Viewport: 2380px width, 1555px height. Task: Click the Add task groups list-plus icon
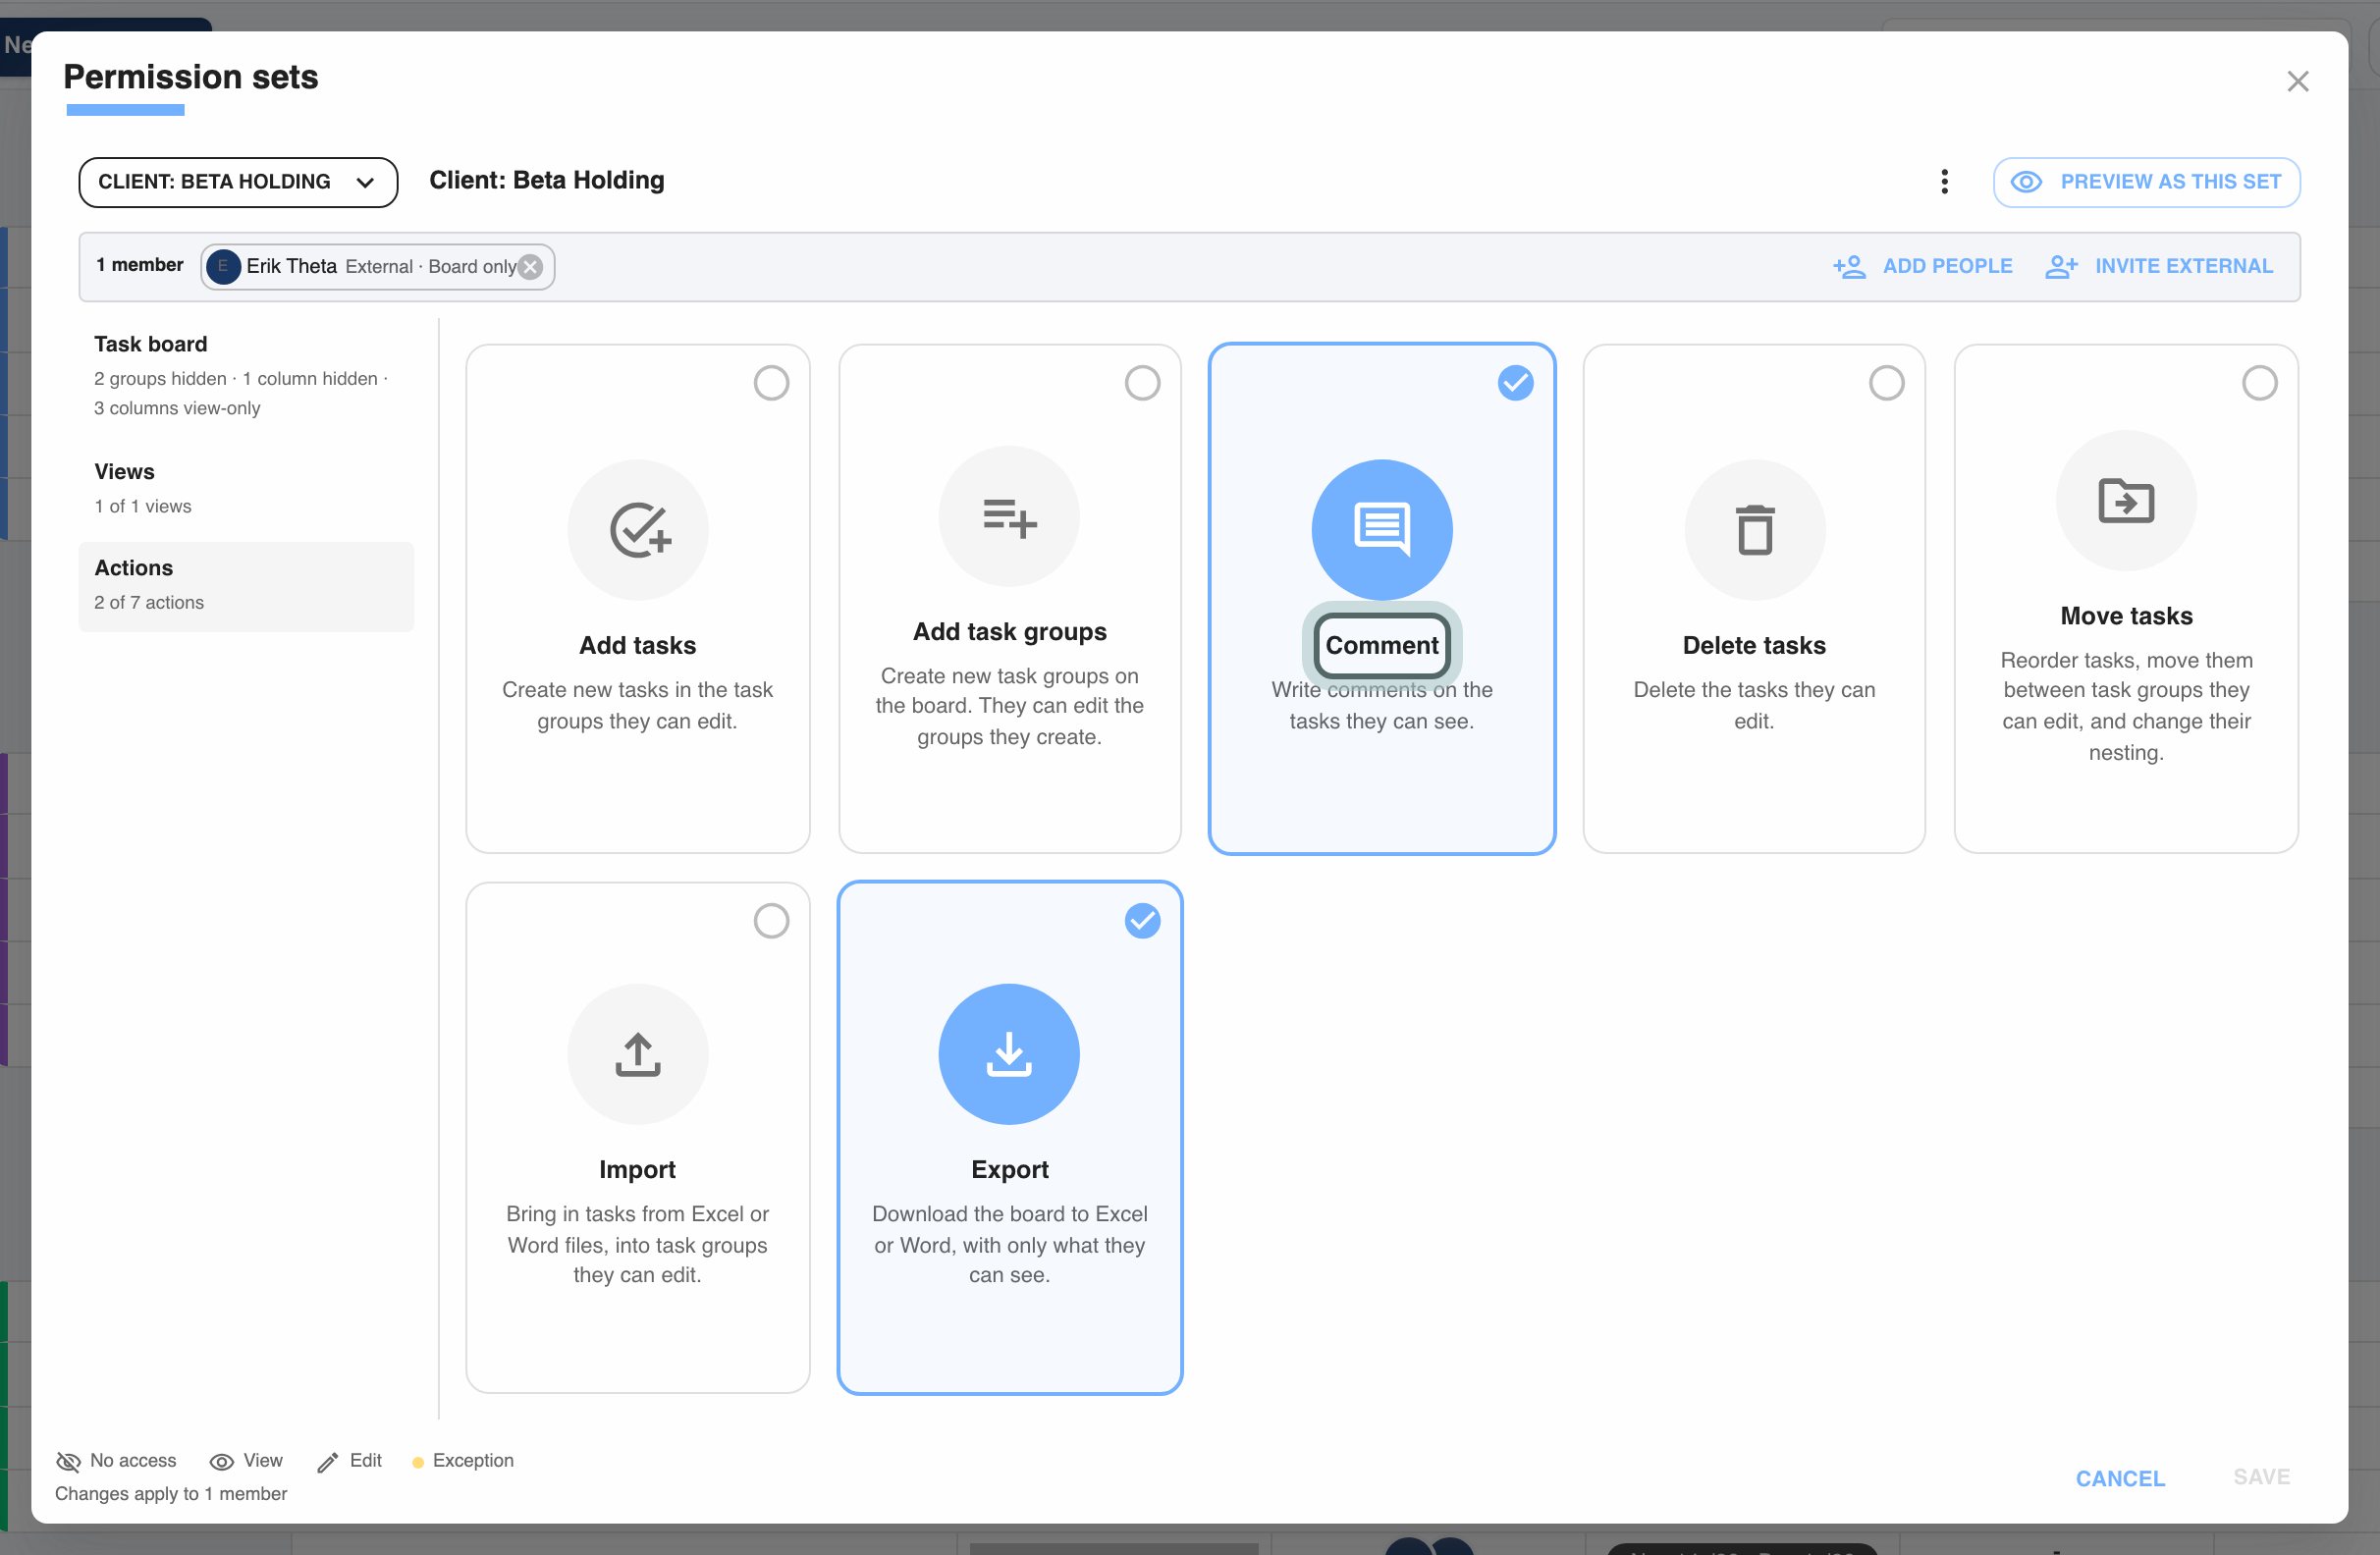pyautogui.click(x=1009, y=516)
